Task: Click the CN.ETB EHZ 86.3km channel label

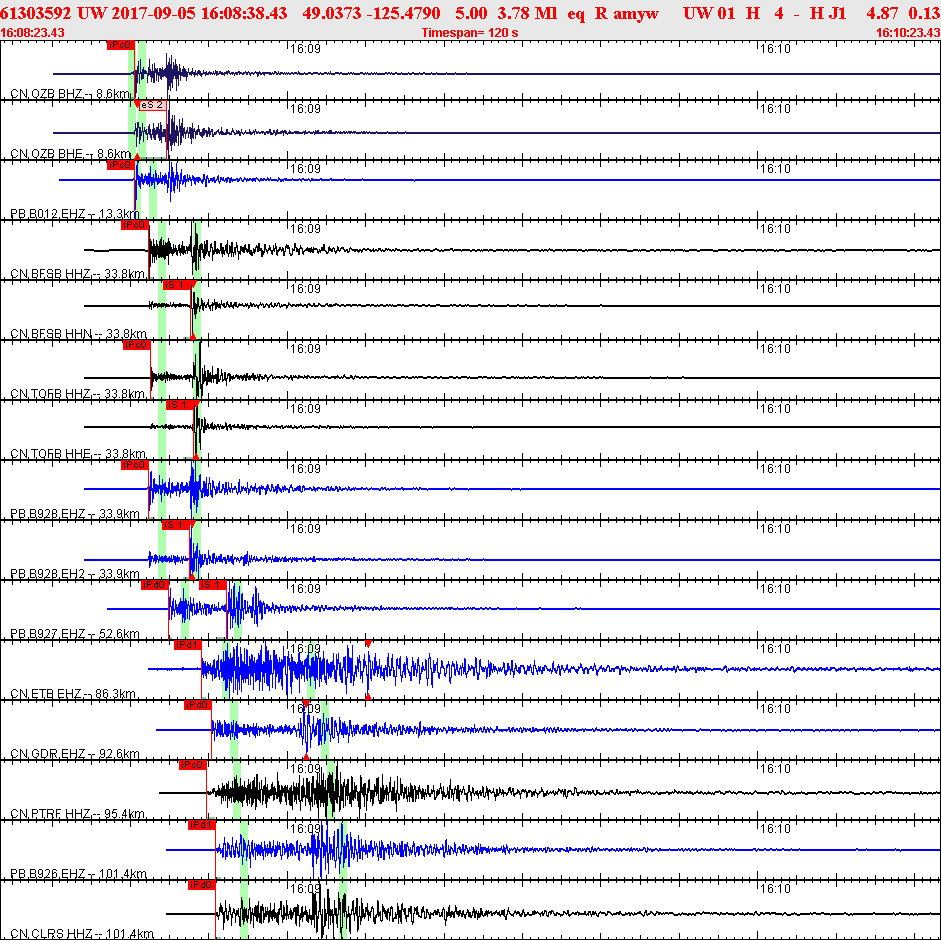Action: click(x=73, y=694)
